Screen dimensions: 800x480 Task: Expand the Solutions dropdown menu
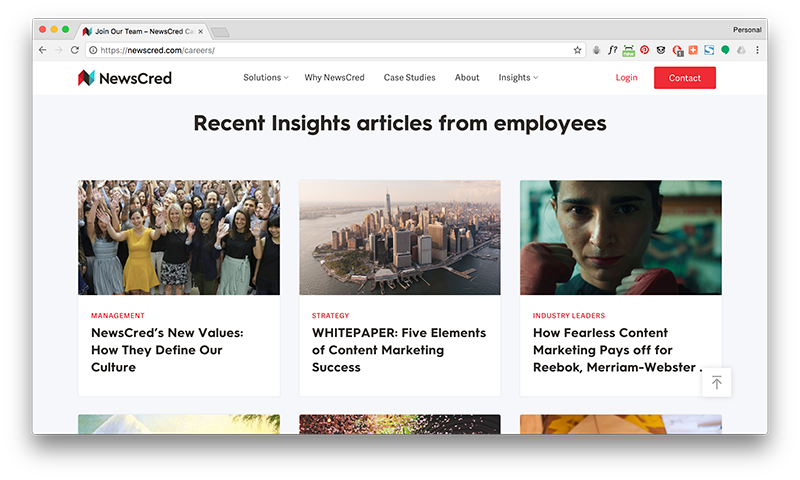coord(266,78)
